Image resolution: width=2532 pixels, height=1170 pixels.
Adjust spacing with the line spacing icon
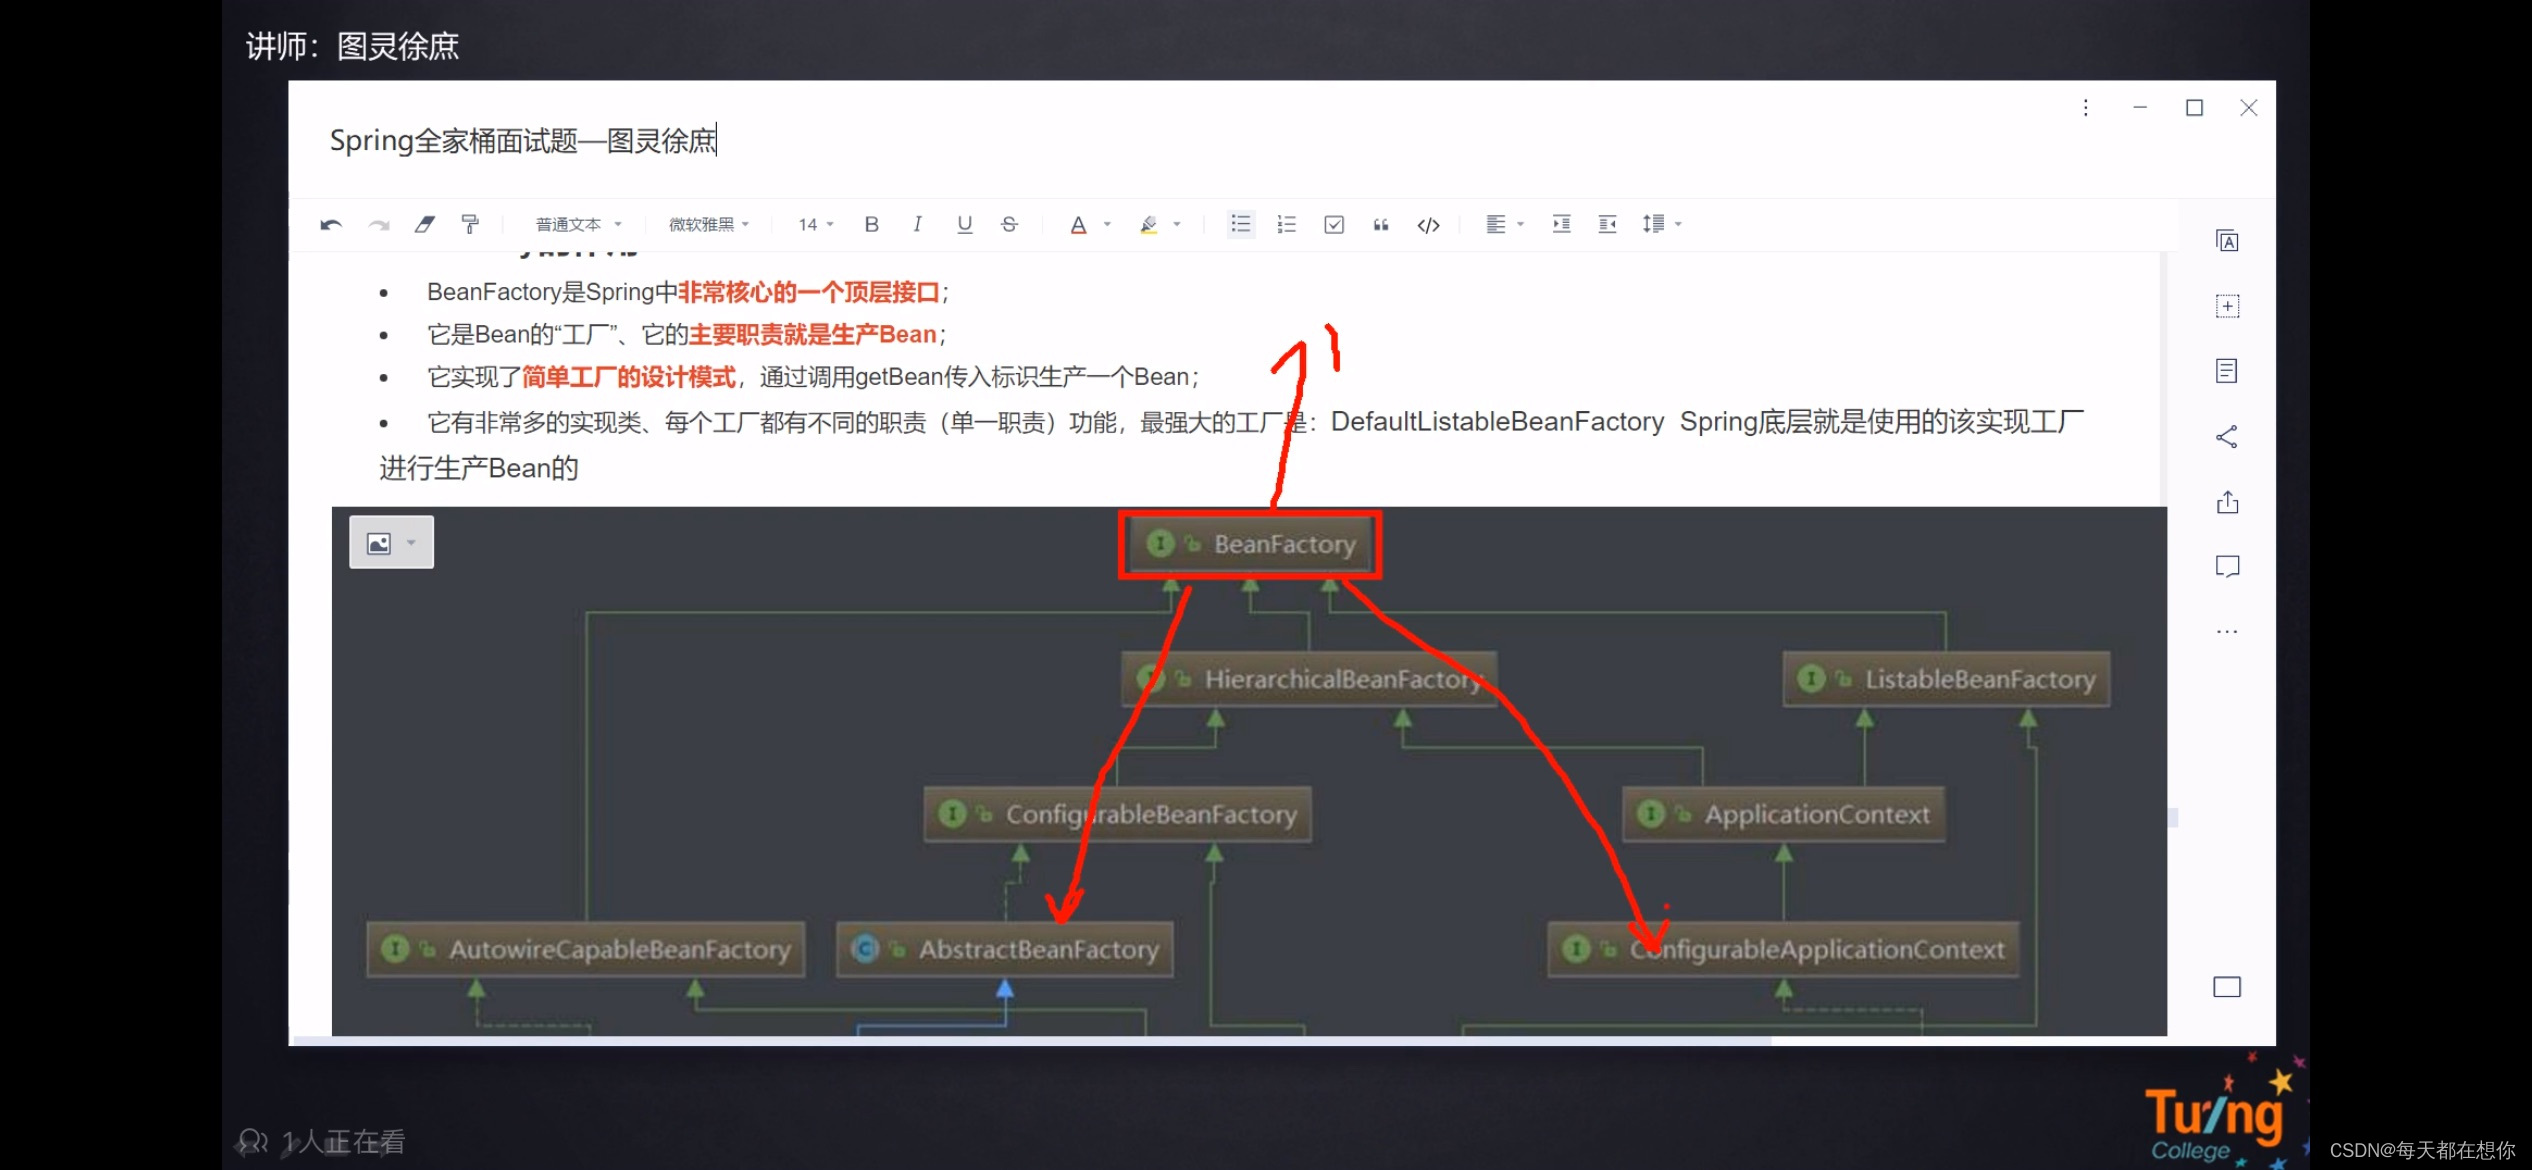tap(1653, 224)
